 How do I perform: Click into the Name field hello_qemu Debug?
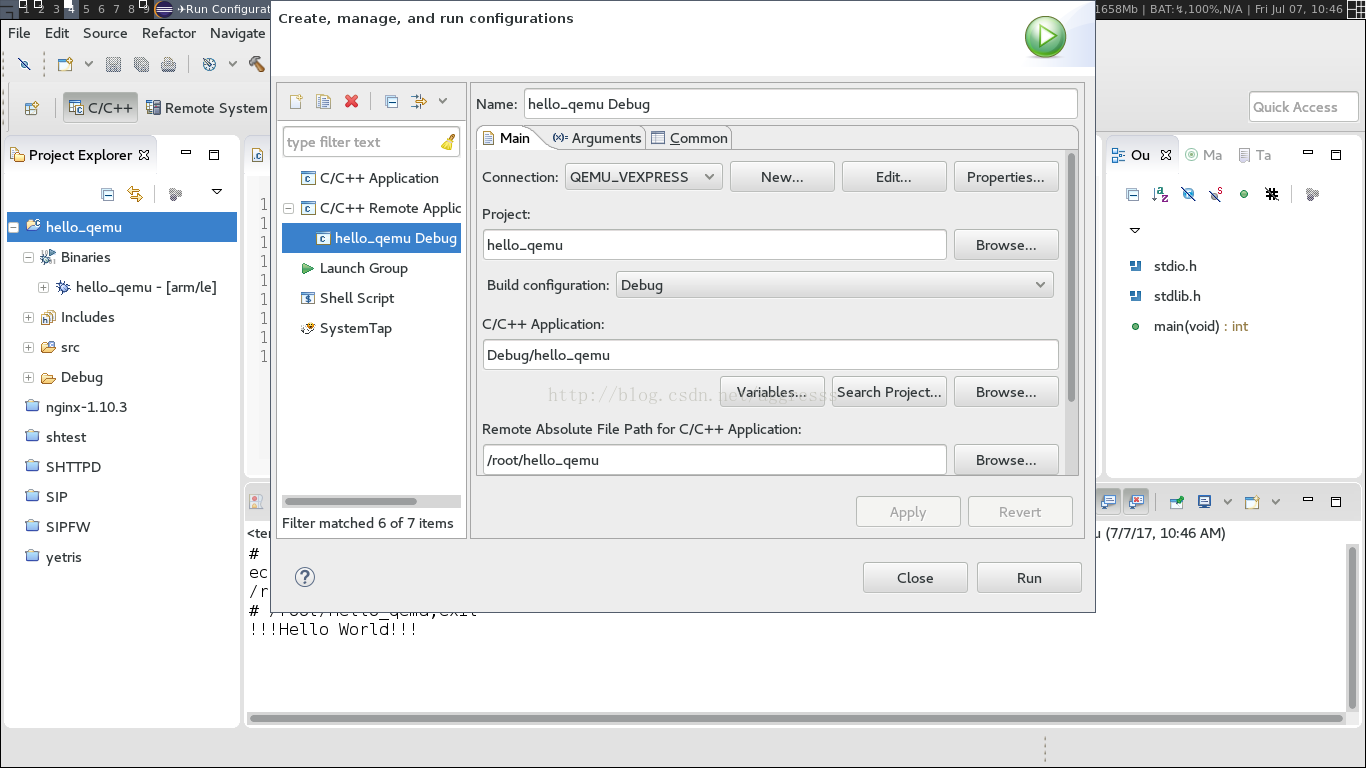click(x=801, y=103)
